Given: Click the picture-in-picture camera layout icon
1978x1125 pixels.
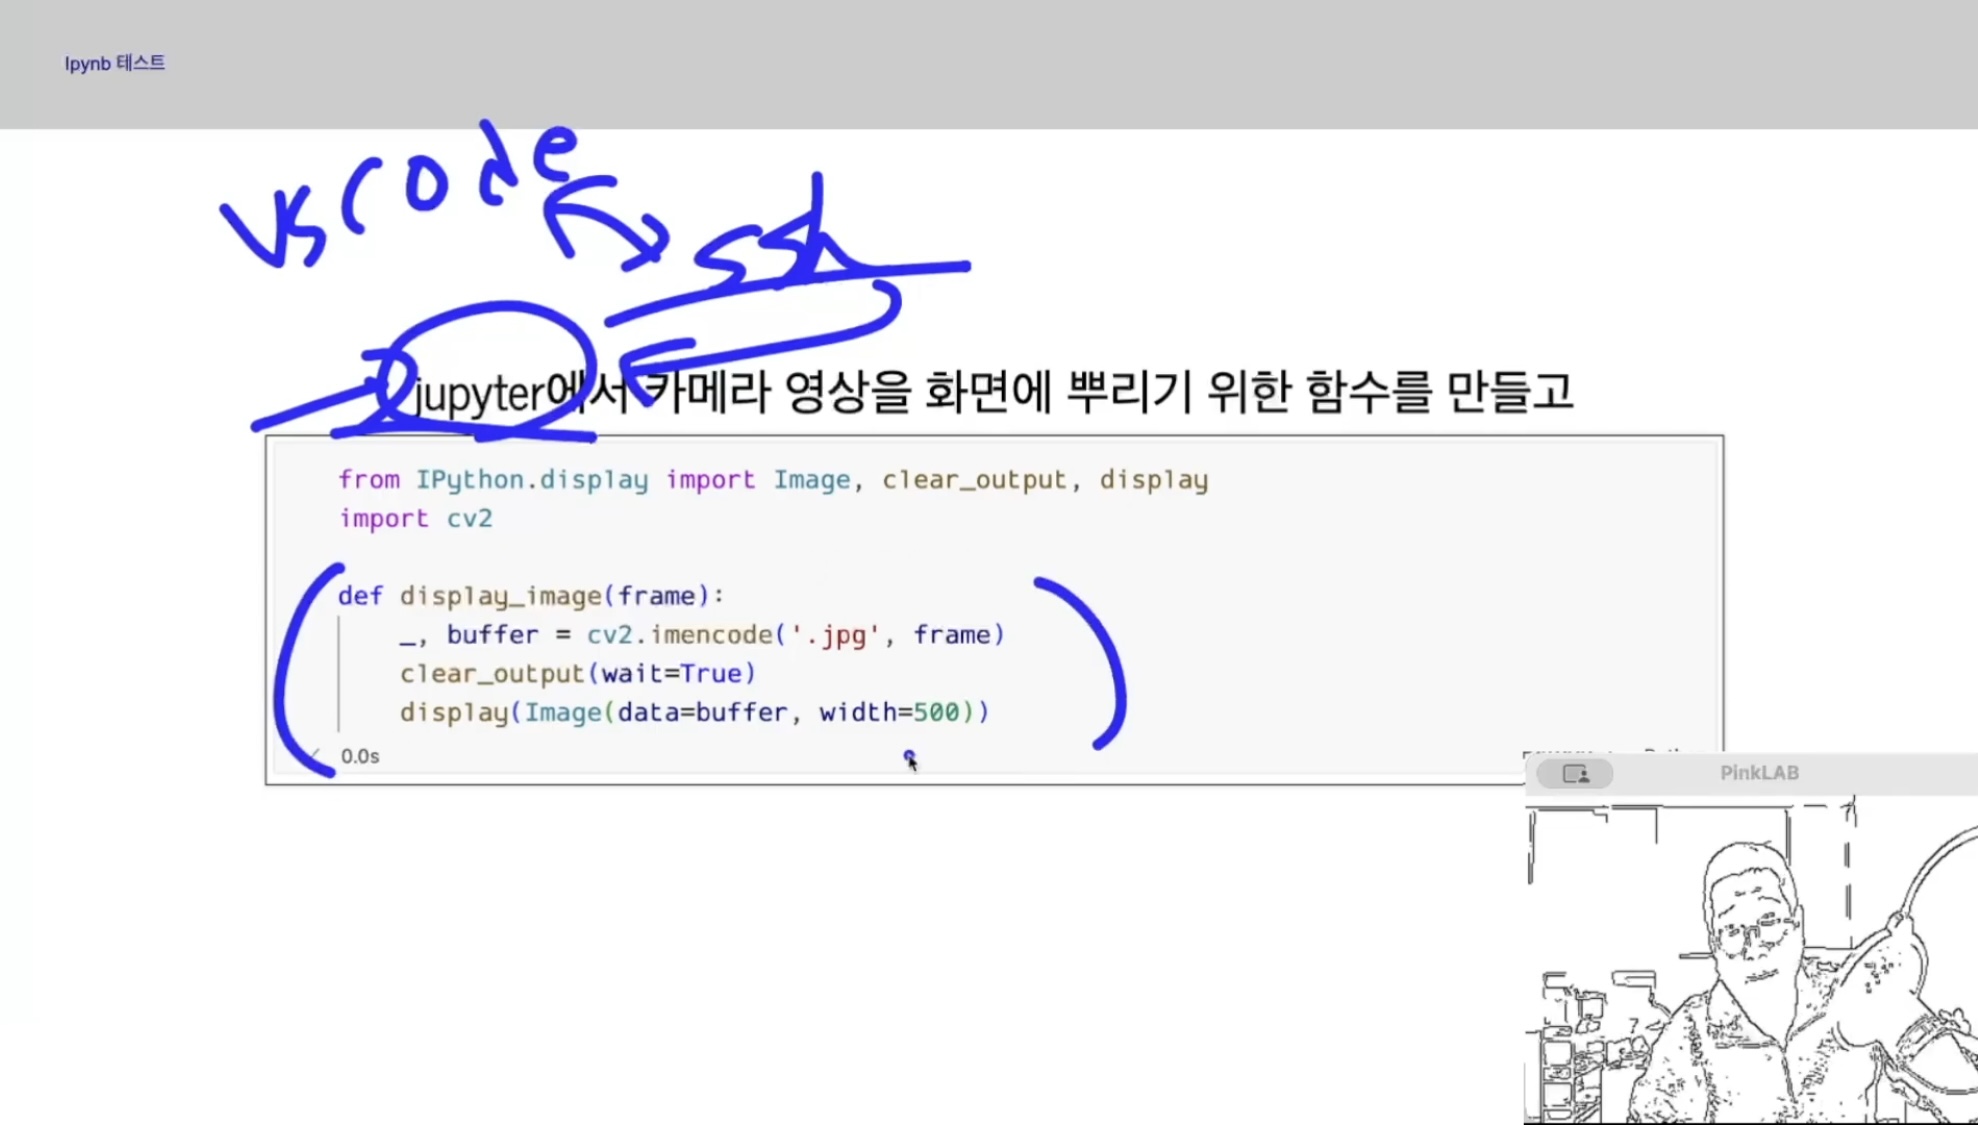Looking at the screenshot, I should pyautogui.click(x=1575, y=773).
